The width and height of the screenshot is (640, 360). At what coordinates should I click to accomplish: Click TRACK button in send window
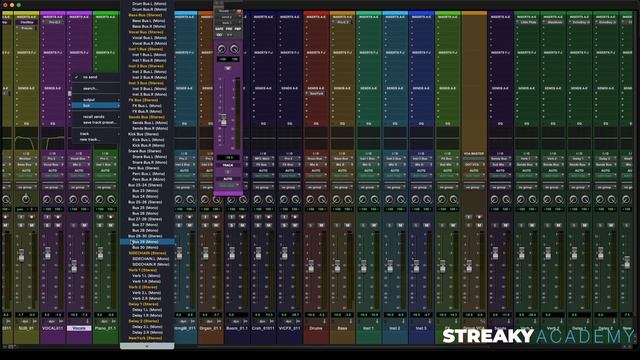(x=228, y=165)
